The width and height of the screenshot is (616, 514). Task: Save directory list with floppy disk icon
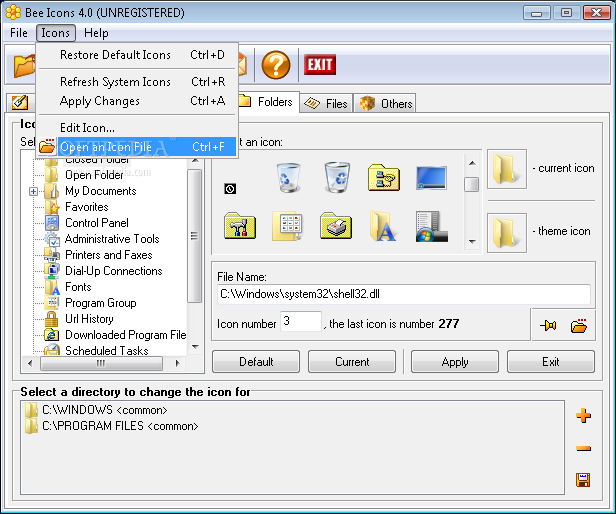pyautogui.click(x=583, y=480)
